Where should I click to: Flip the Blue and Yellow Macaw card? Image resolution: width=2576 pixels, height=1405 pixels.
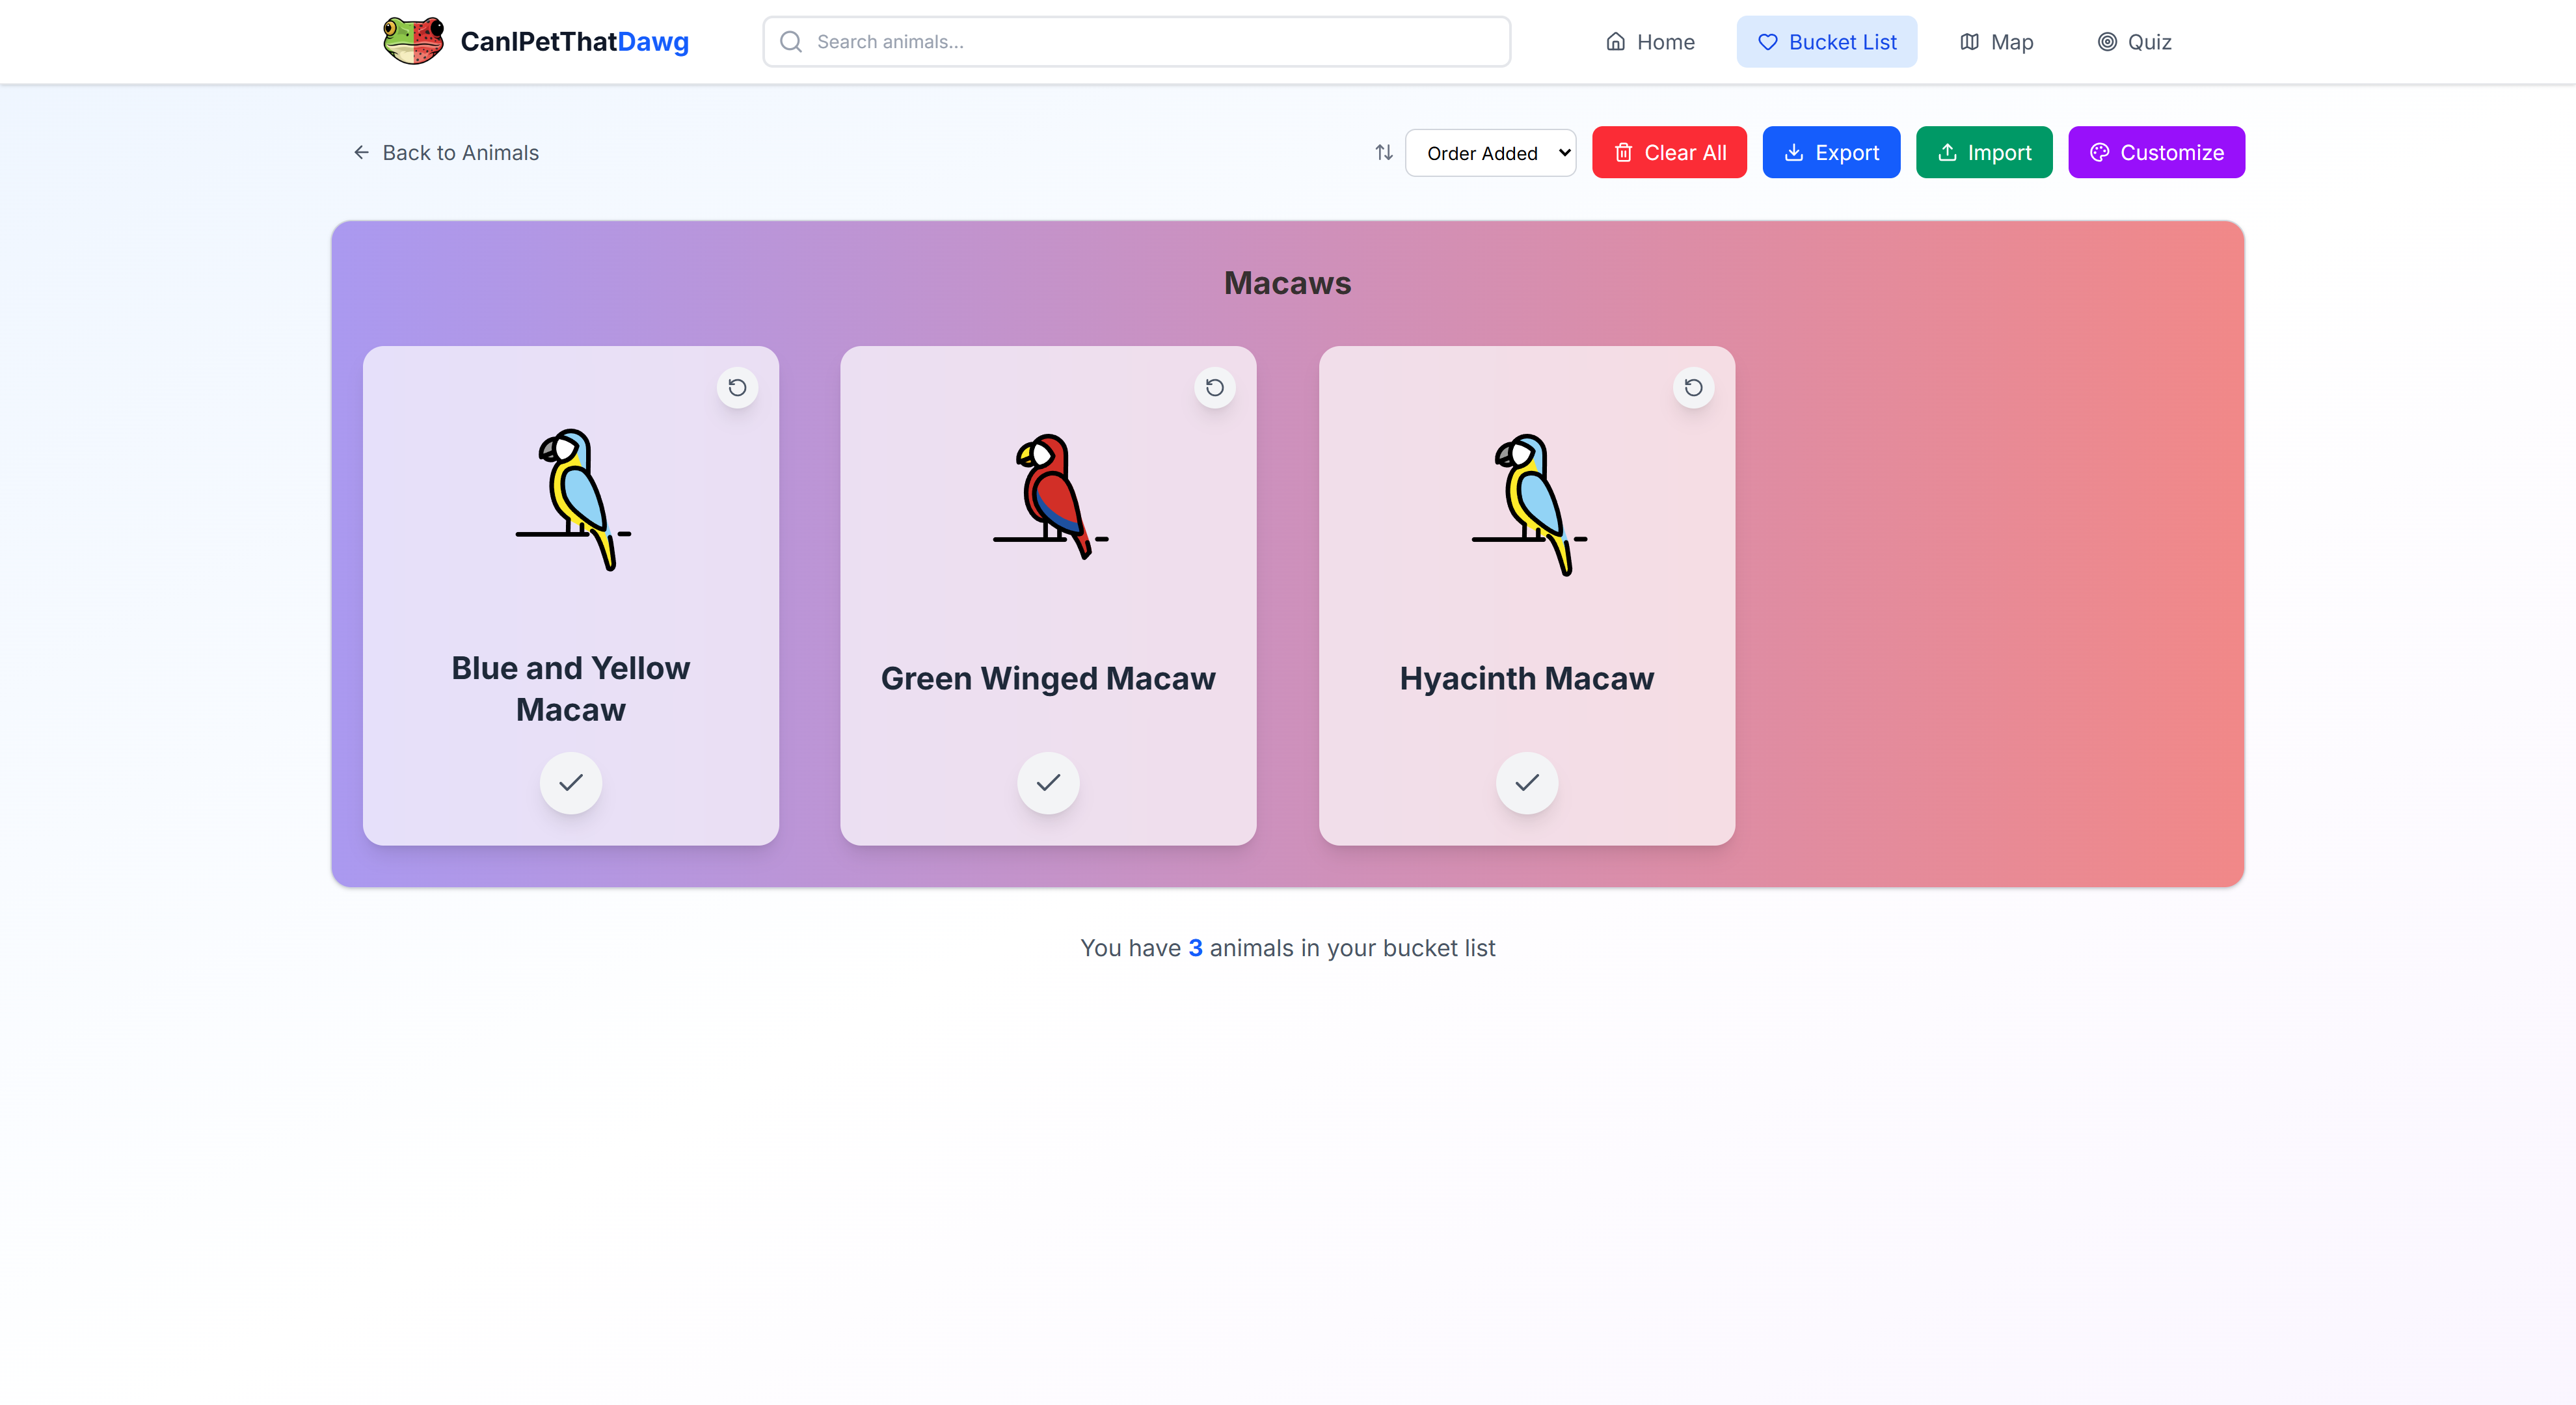coord(737,387)
